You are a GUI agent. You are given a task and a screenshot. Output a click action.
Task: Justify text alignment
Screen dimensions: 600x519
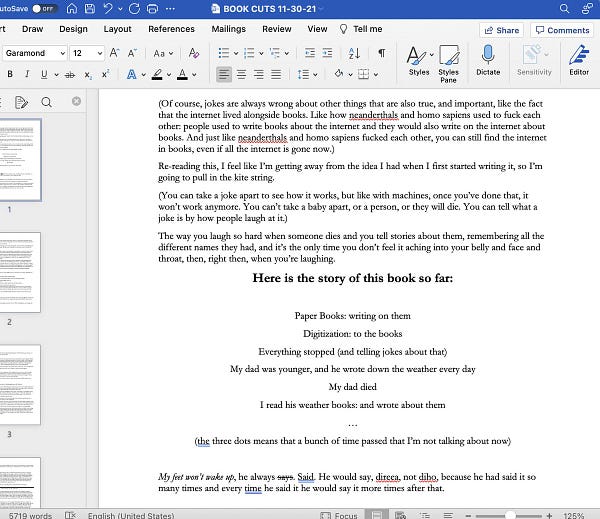[x=276, y=74]
